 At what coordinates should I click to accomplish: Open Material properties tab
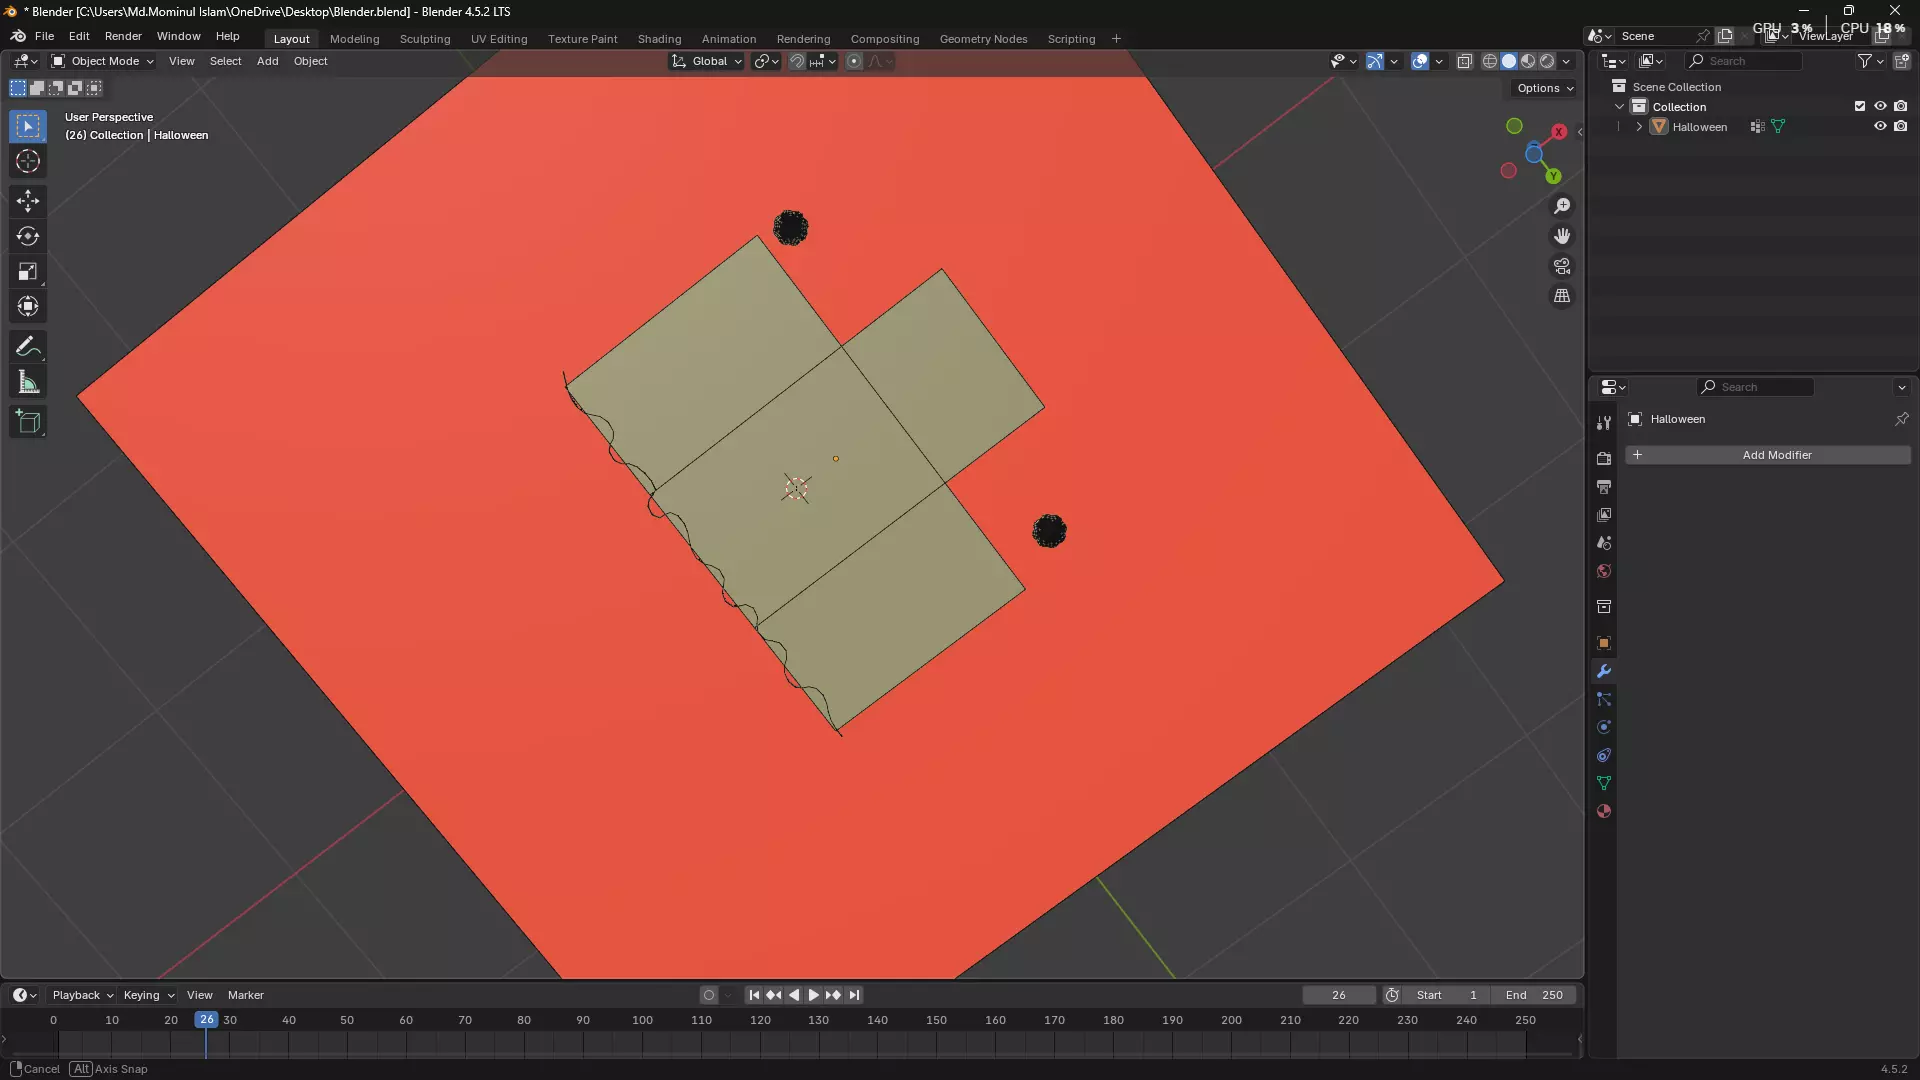click(x=1604, y=811)
